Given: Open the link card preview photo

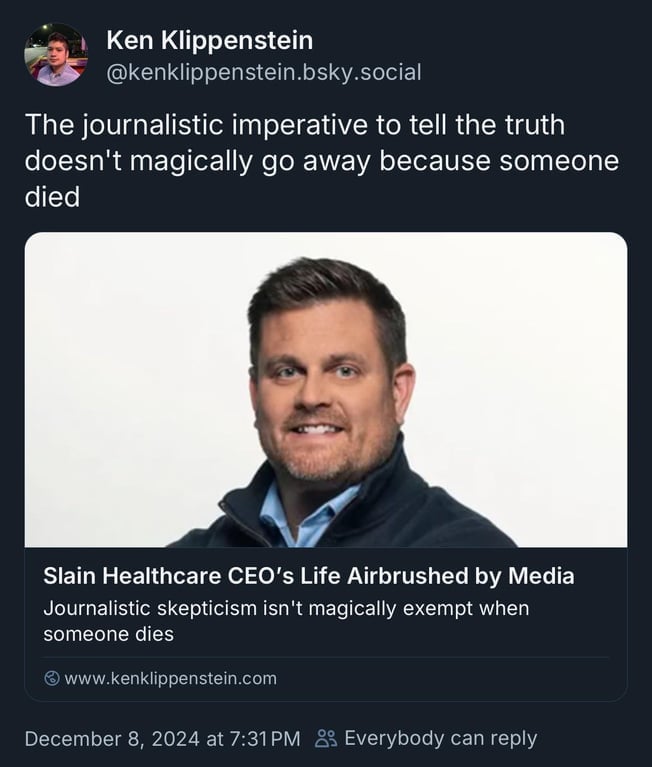Looking at the screenshot, I should pyautogui.click(x=326, y=390).
